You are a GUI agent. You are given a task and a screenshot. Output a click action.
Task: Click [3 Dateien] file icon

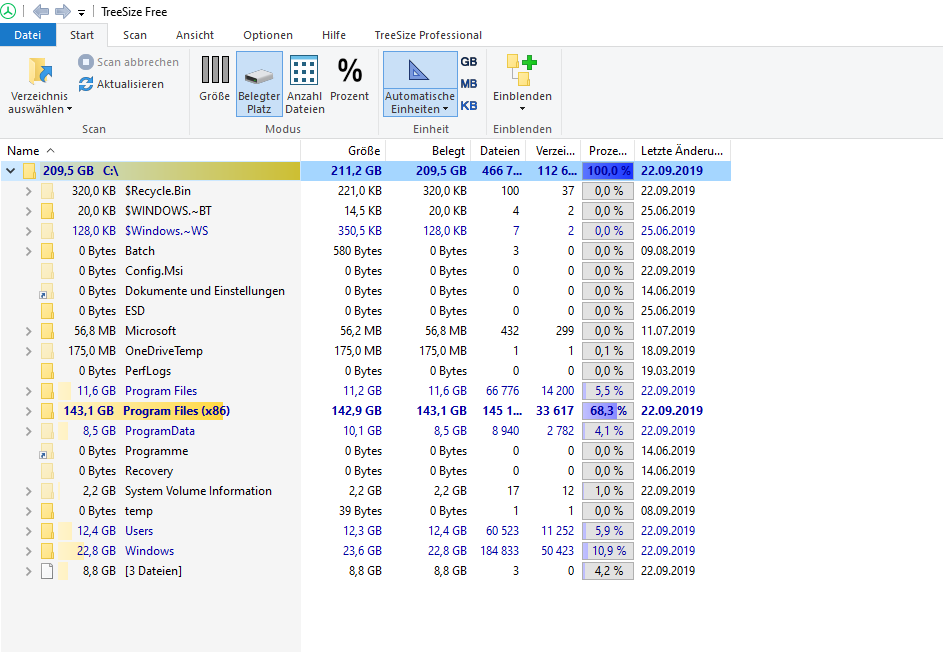pos(48,571)
